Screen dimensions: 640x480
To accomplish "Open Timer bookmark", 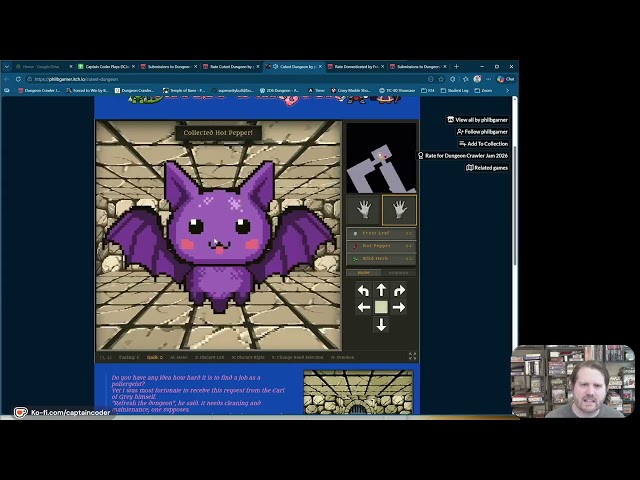I will click(x=317, y=91).
